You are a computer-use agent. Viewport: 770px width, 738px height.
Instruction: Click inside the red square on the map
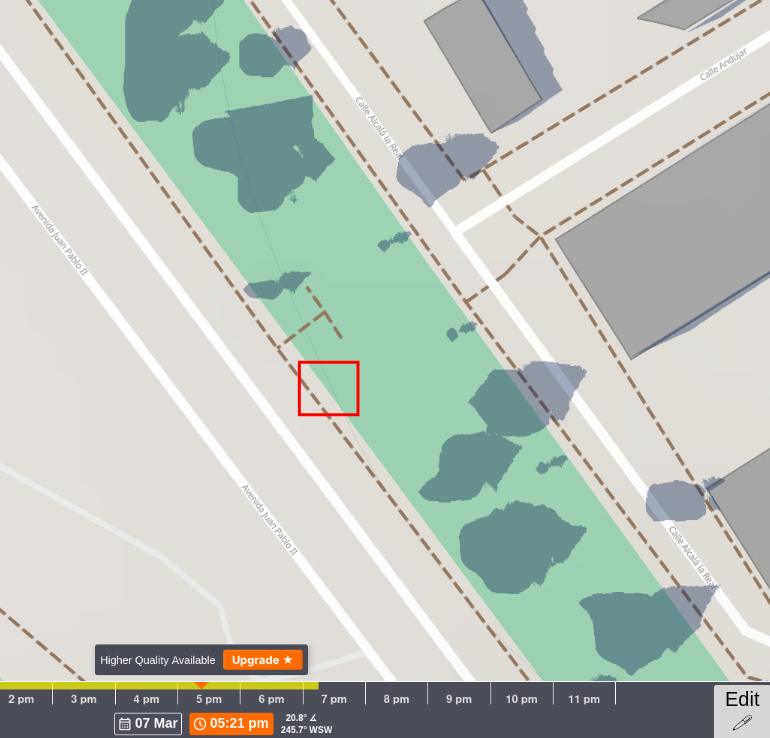[x=329, y=388]
